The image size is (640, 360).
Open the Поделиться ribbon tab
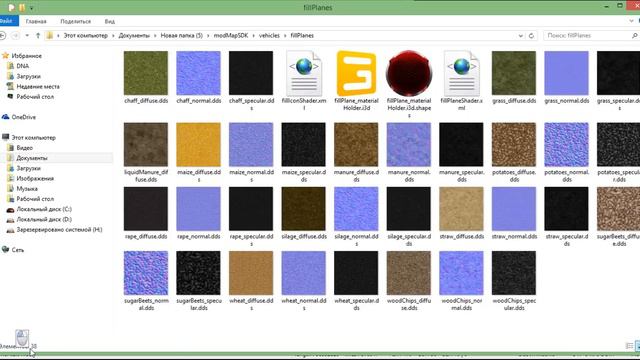pyautogui.click(x=76, y=21)
